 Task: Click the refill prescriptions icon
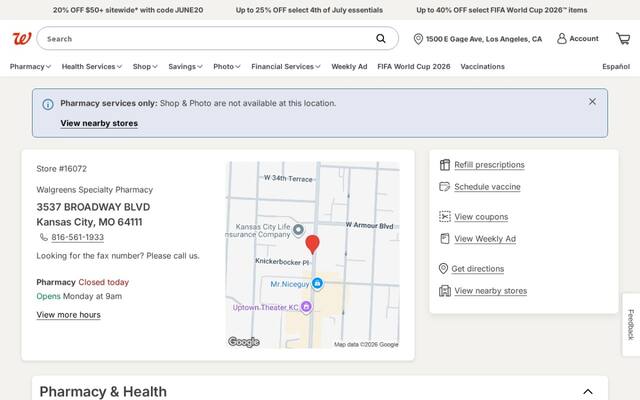tap(444, 165)
